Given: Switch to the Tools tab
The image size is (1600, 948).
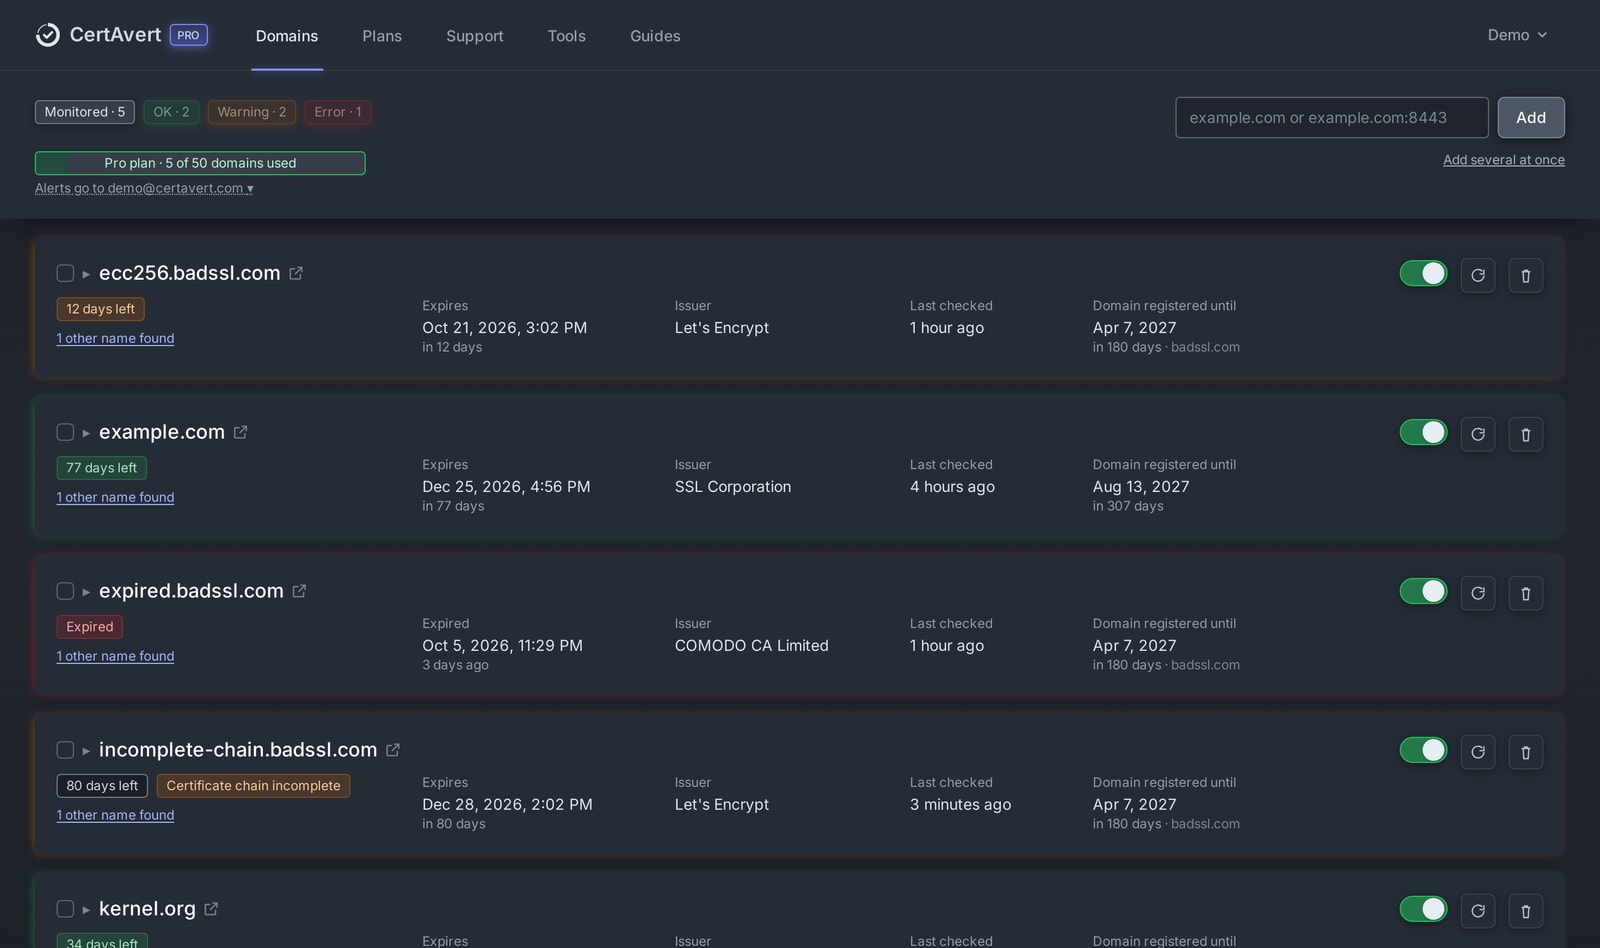Looking at the screenshot, I should [x=567, y=36].
